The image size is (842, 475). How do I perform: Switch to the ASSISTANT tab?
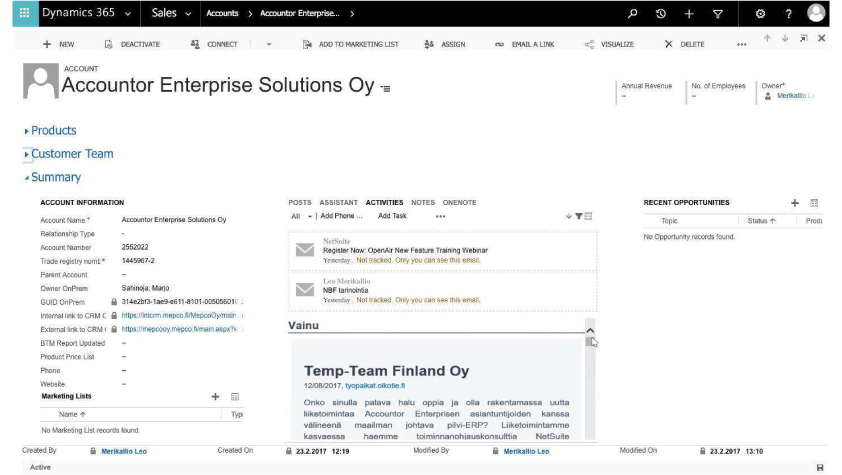pyautogui.click(x=338, y=202)
